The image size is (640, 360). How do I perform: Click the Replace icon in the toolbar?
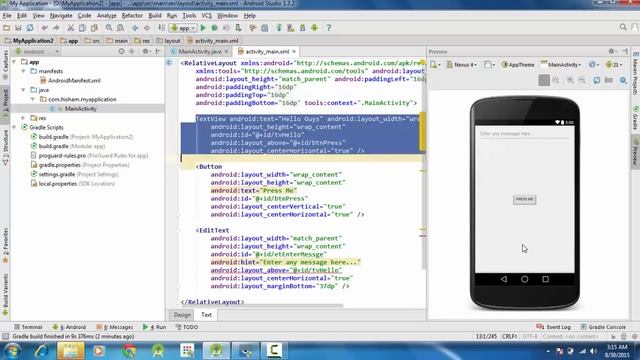pos(120,28)
